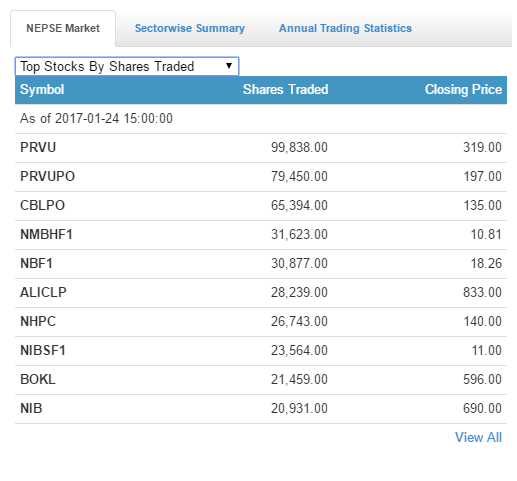Select the PRVUPO symbol
Image resolution: width=517 pixels, height=481 pixels.
(47, 176)
